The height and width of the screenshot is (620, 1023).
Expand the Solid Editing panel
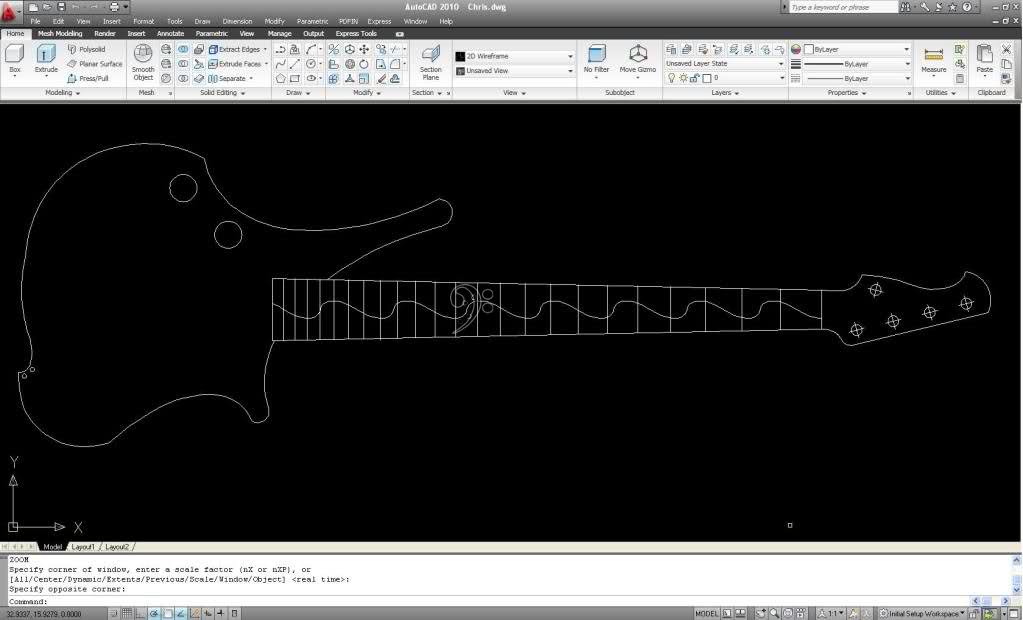(222, 93)
